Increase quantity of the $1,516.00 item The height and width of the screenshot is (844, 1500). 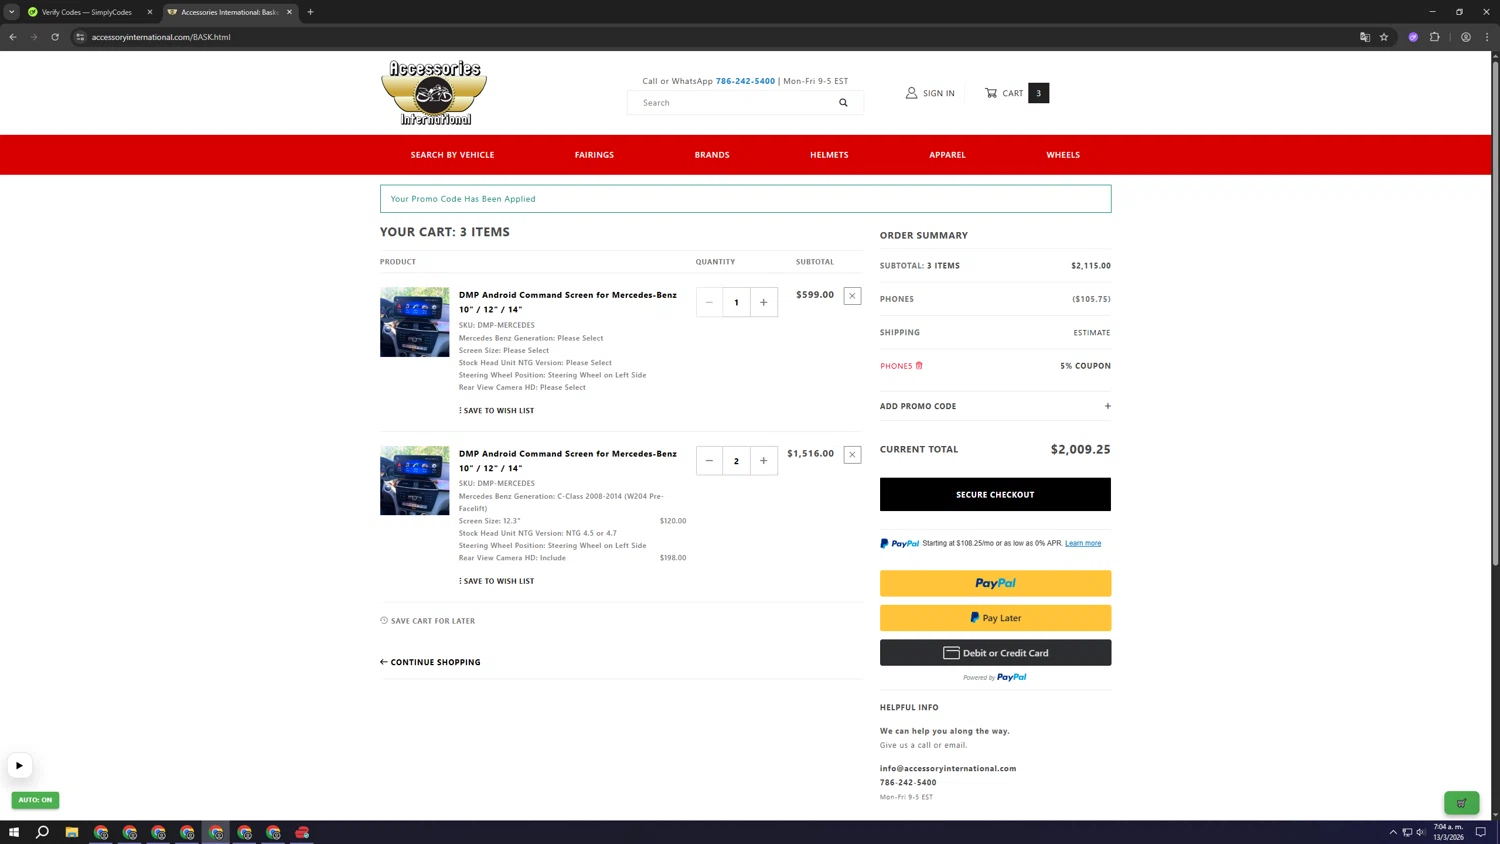coord(764,461)
